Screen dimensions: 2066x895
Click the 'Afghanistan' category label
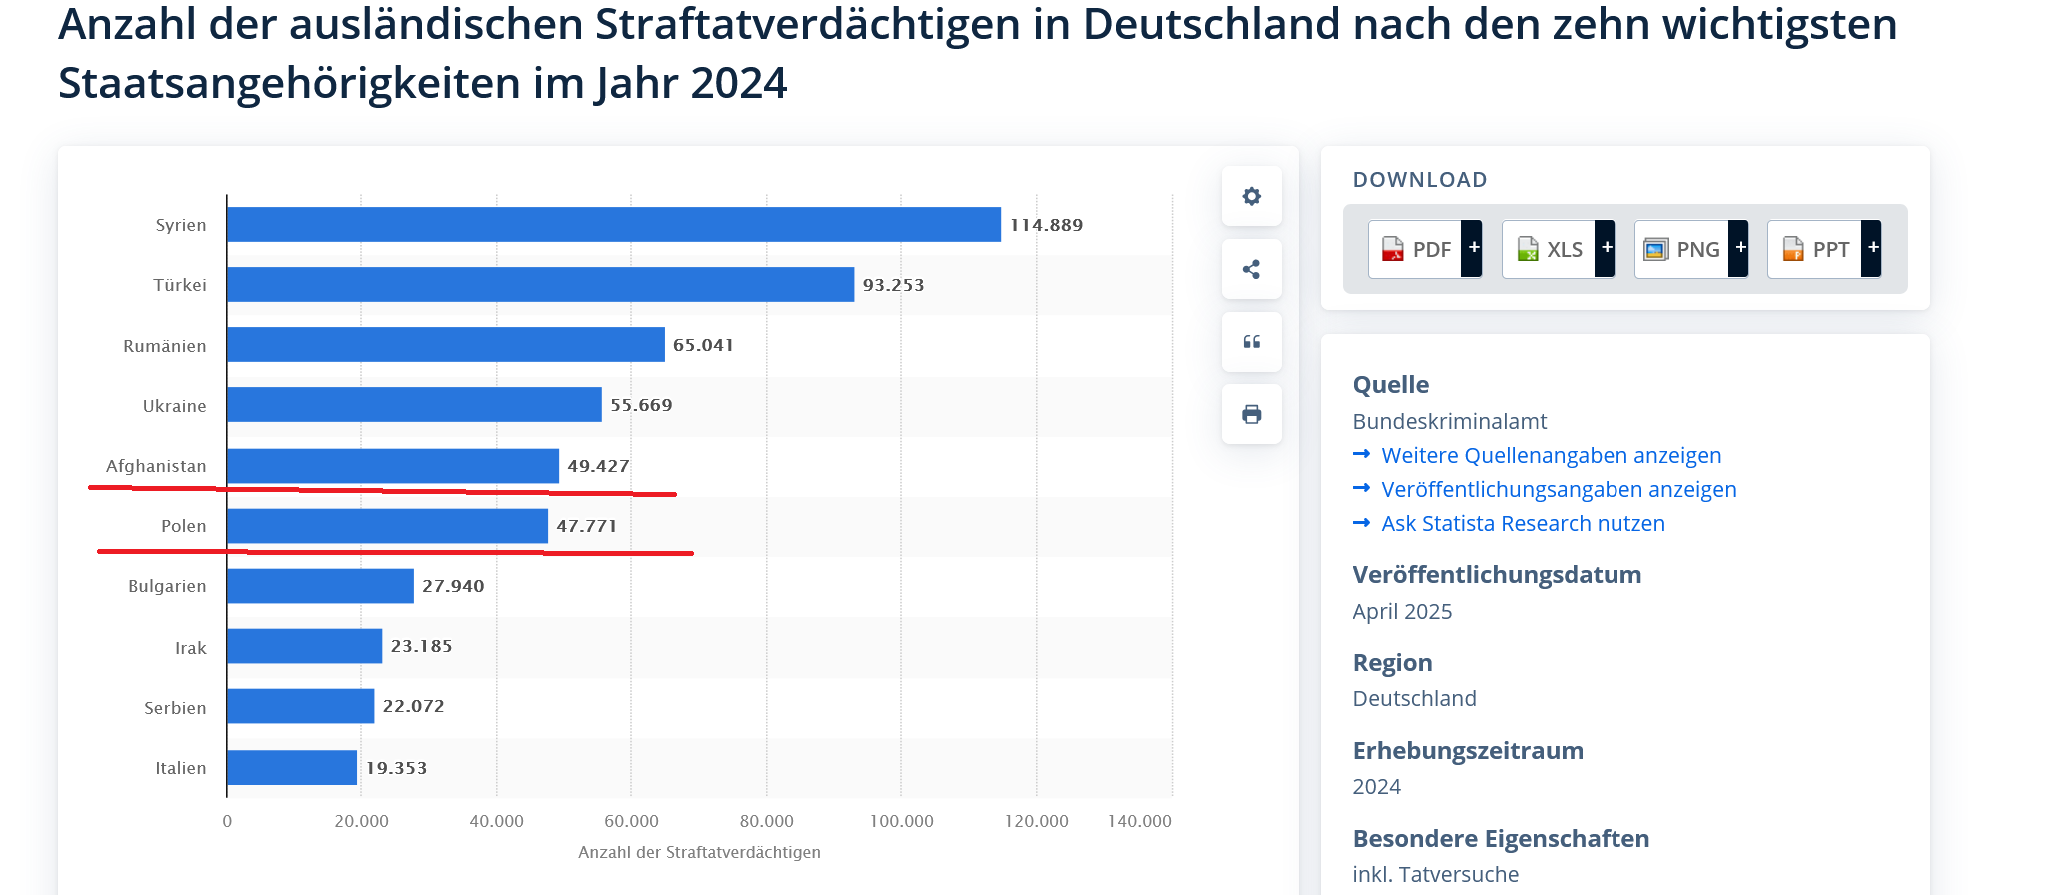coord(156,466)
